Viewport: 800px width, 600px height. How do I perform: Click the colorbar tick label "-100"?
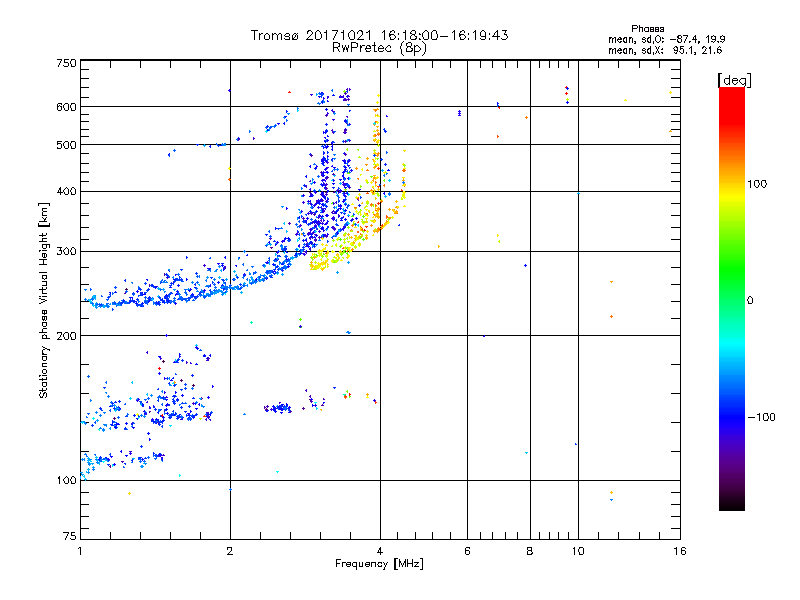point(762,417)
